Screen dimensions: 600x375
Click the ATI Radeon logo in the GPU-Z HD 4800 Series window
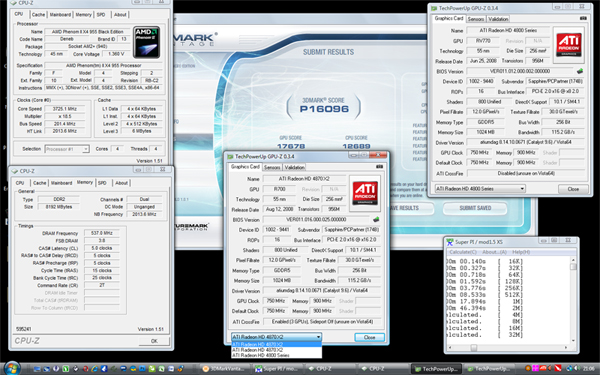(x=569, y=45)
